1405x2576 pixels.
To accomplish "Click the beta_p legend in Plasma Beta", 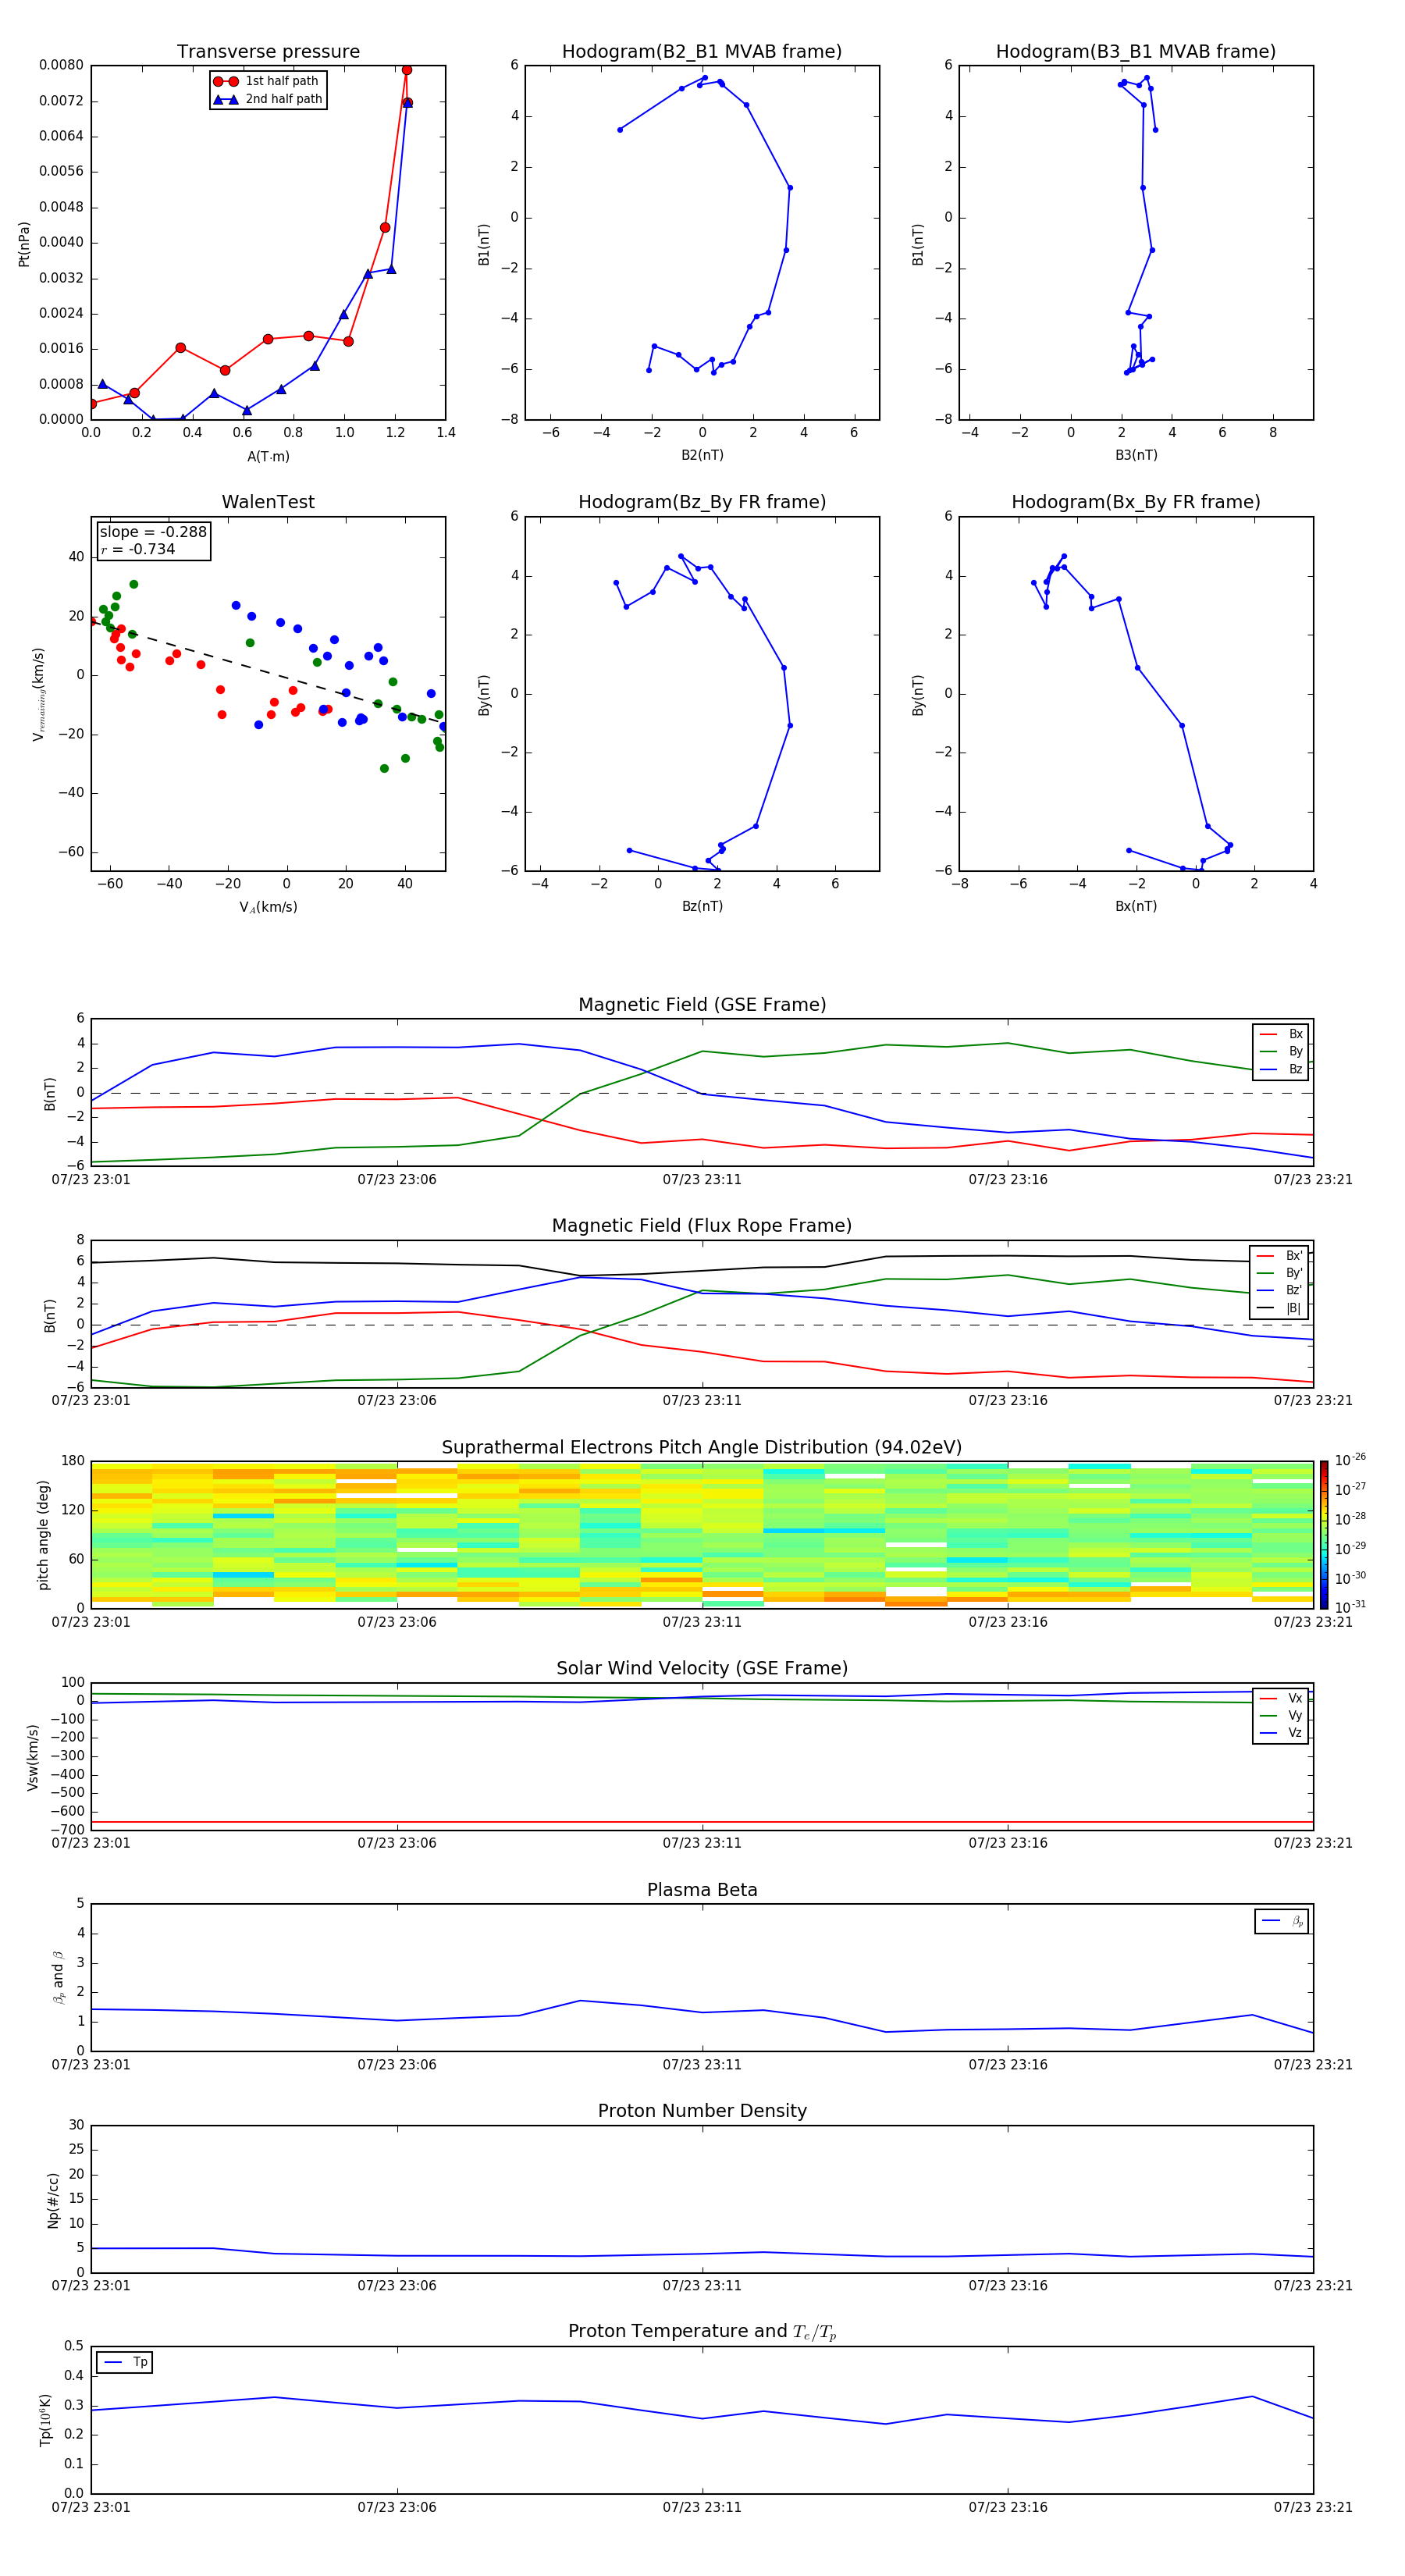I will click(x=1282, y=1921).
